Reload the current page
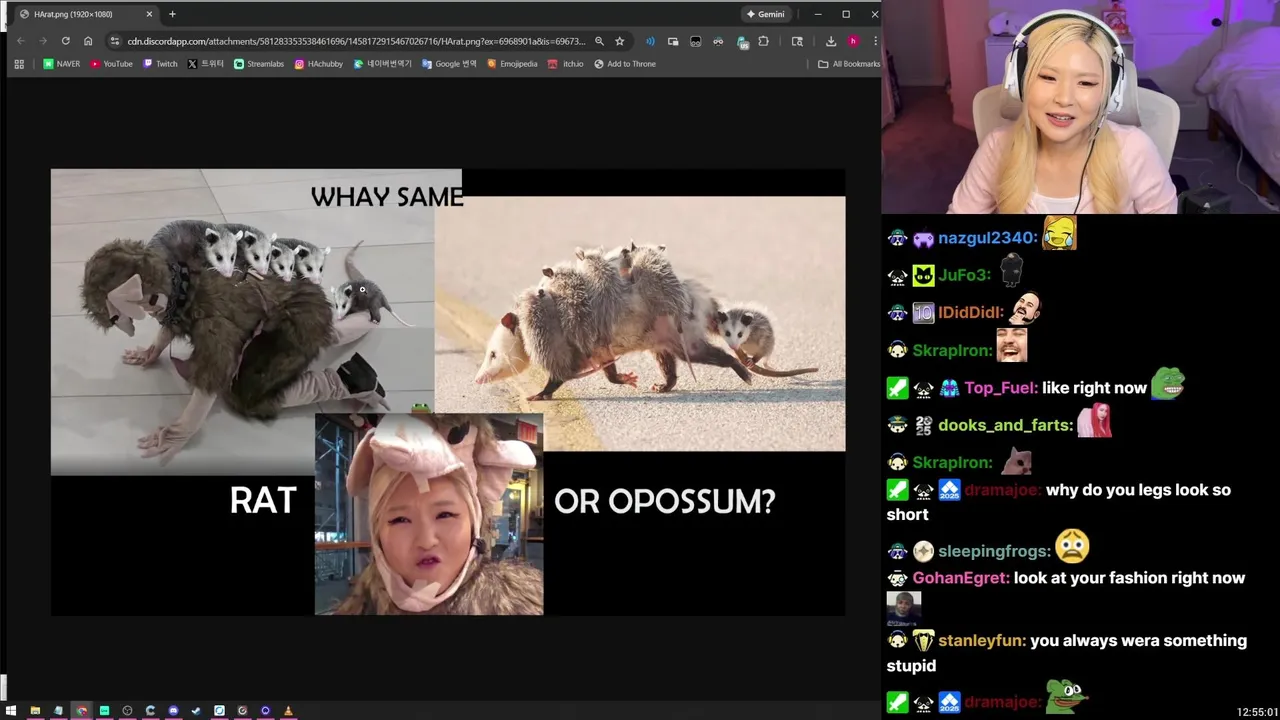The width and height of the screenshot is (1280, 720). (66, 41)
